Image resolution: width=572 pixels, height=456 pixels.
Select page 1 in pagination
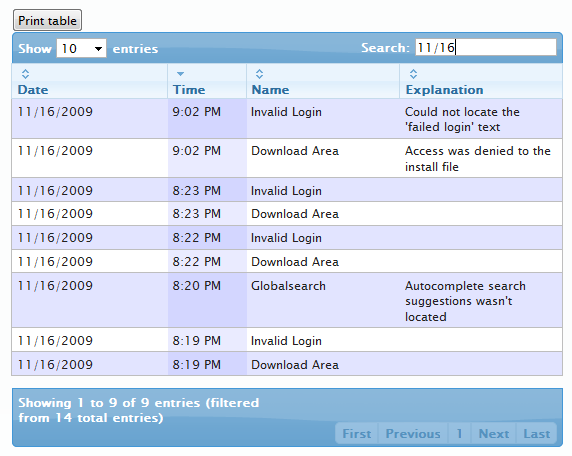point(460,433)
